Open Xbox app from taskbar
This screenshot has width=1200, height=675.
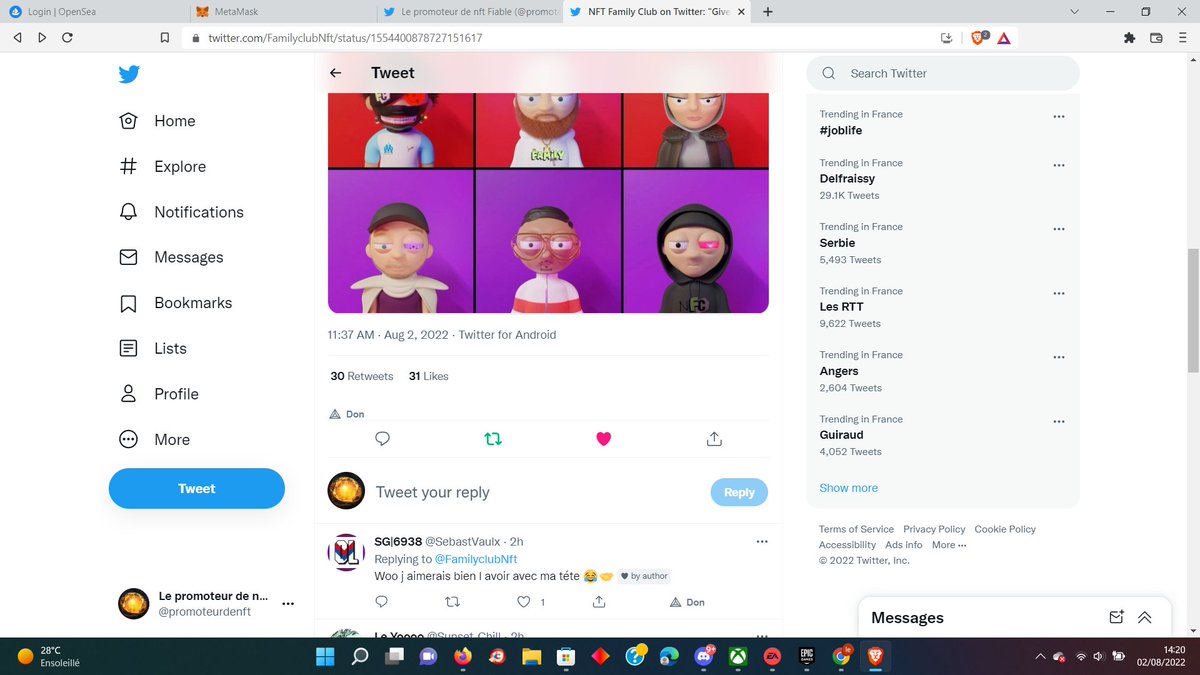point(738,656)
